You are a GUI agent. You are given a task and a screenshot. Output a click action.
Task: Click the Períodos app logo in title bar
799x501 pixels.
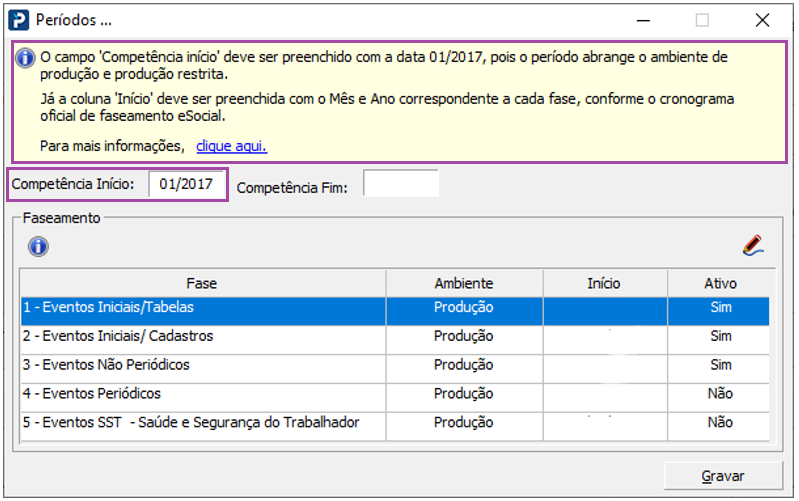pyautogui.click(x=19, y=20)
